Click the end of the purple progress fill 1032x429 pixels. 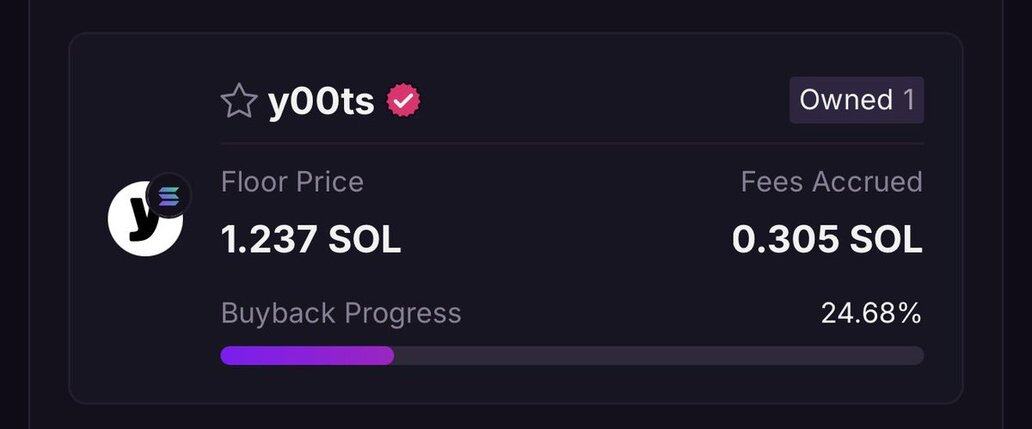click(391, 356)
